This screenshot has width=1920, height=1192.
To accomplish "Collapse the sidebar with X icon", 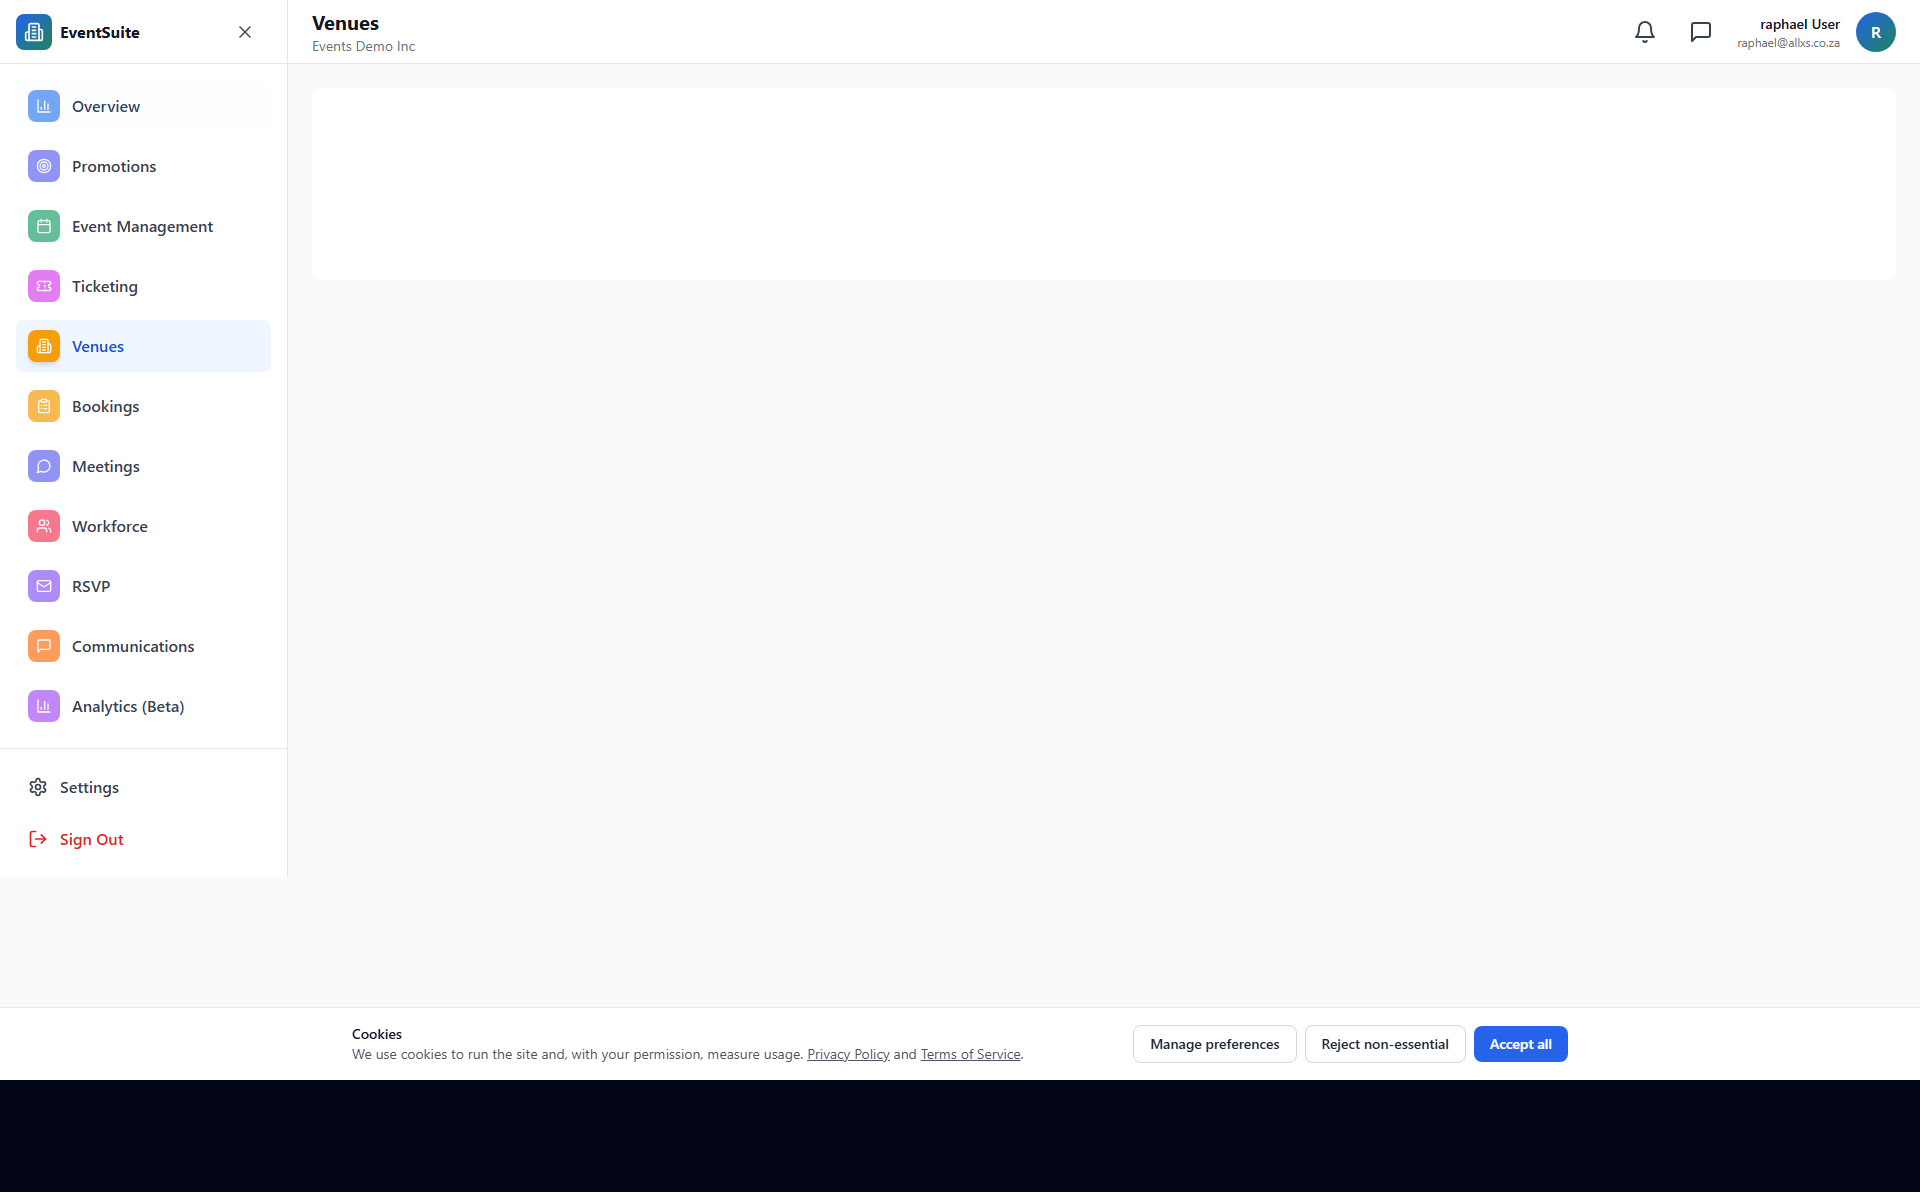I will click(x=245, y=32).
